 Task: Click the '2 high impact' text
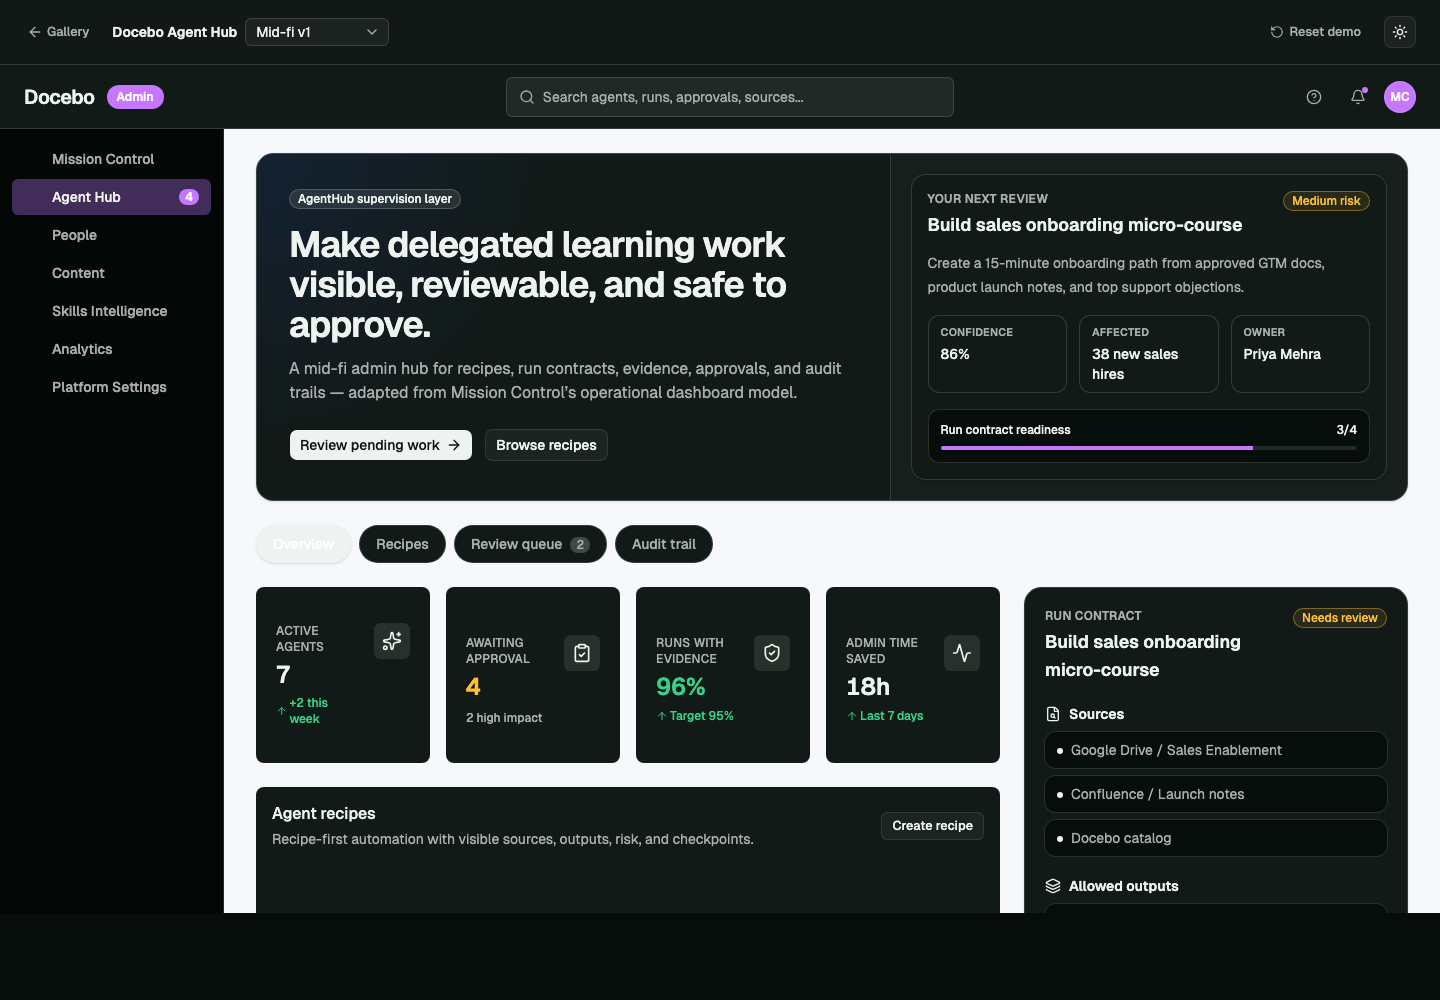click(504, 718)
